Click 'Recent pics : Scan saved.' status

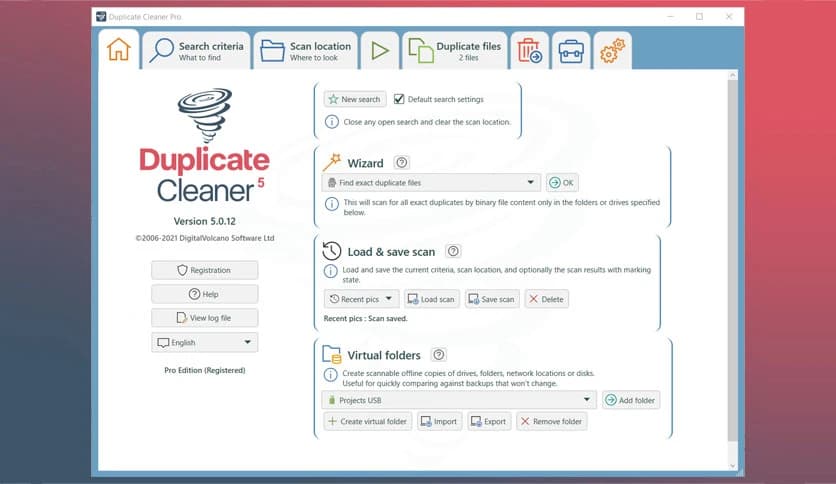point(365,318)
